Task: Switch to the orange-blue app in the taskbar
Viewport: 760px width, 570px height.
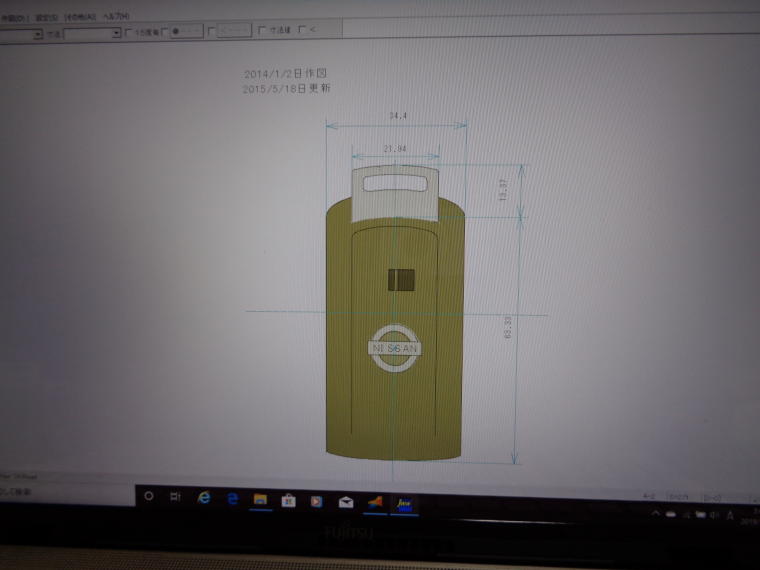Action: (x=375, y=503)
